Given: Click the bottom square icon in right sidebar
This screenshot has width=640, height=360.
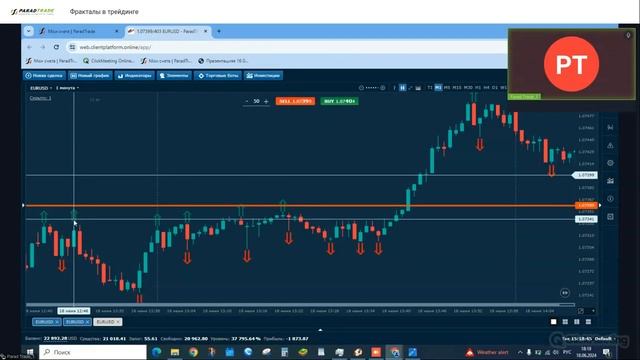Looking at the screenshot, I should (610, 217).
